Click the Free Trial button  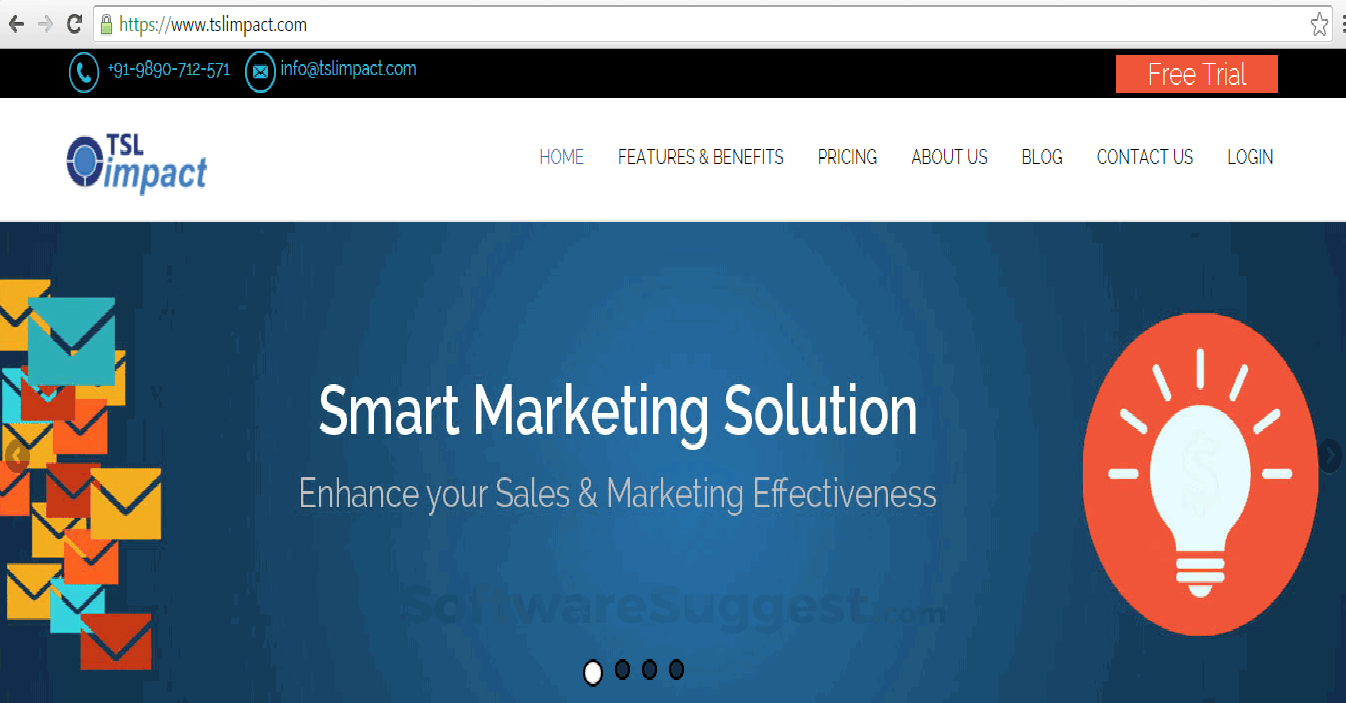(x=1197, y=75)
